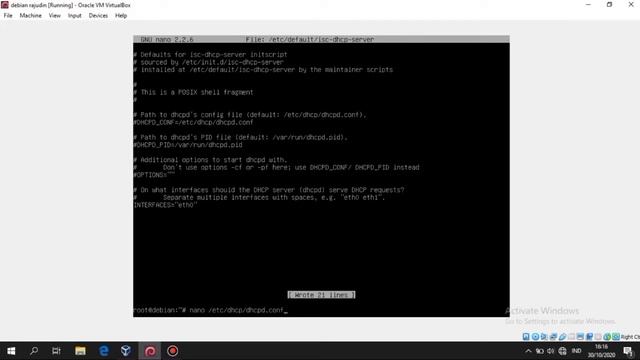This screenshot has height=360, width=640.
Task: Open the Windows notification center
Action: tap(628, 351)
